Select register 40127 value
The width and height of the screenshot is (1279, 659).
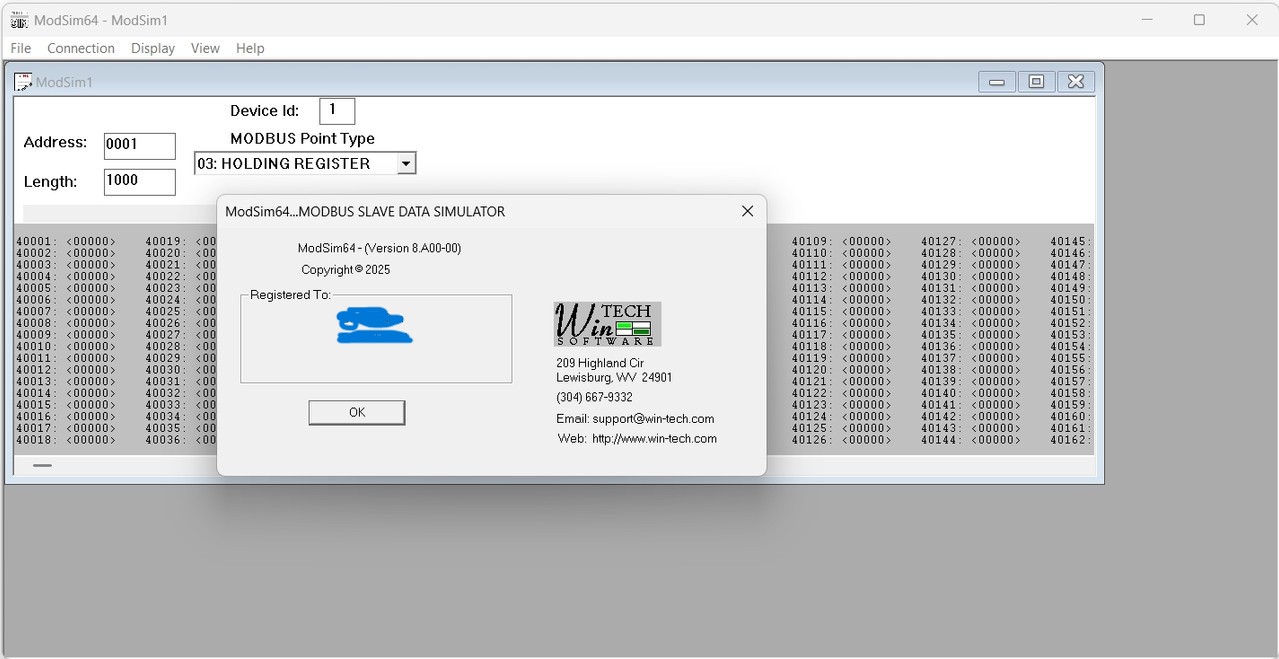(x=996, y=242)
